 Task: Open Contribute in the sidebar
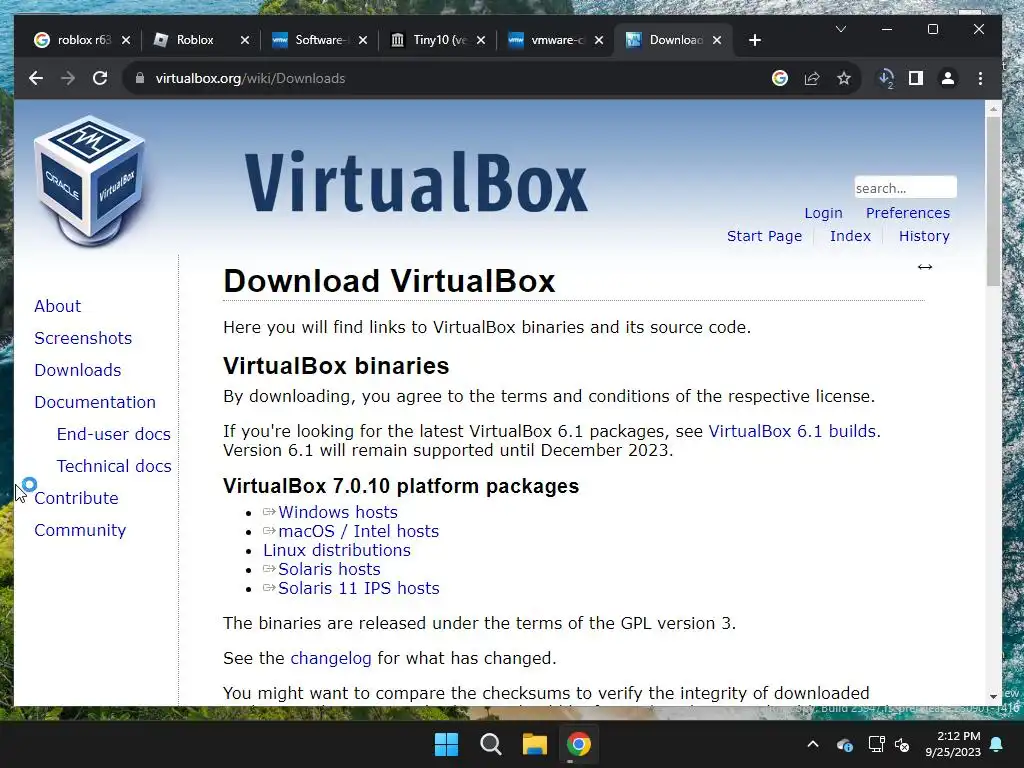[x=76, y=498]
